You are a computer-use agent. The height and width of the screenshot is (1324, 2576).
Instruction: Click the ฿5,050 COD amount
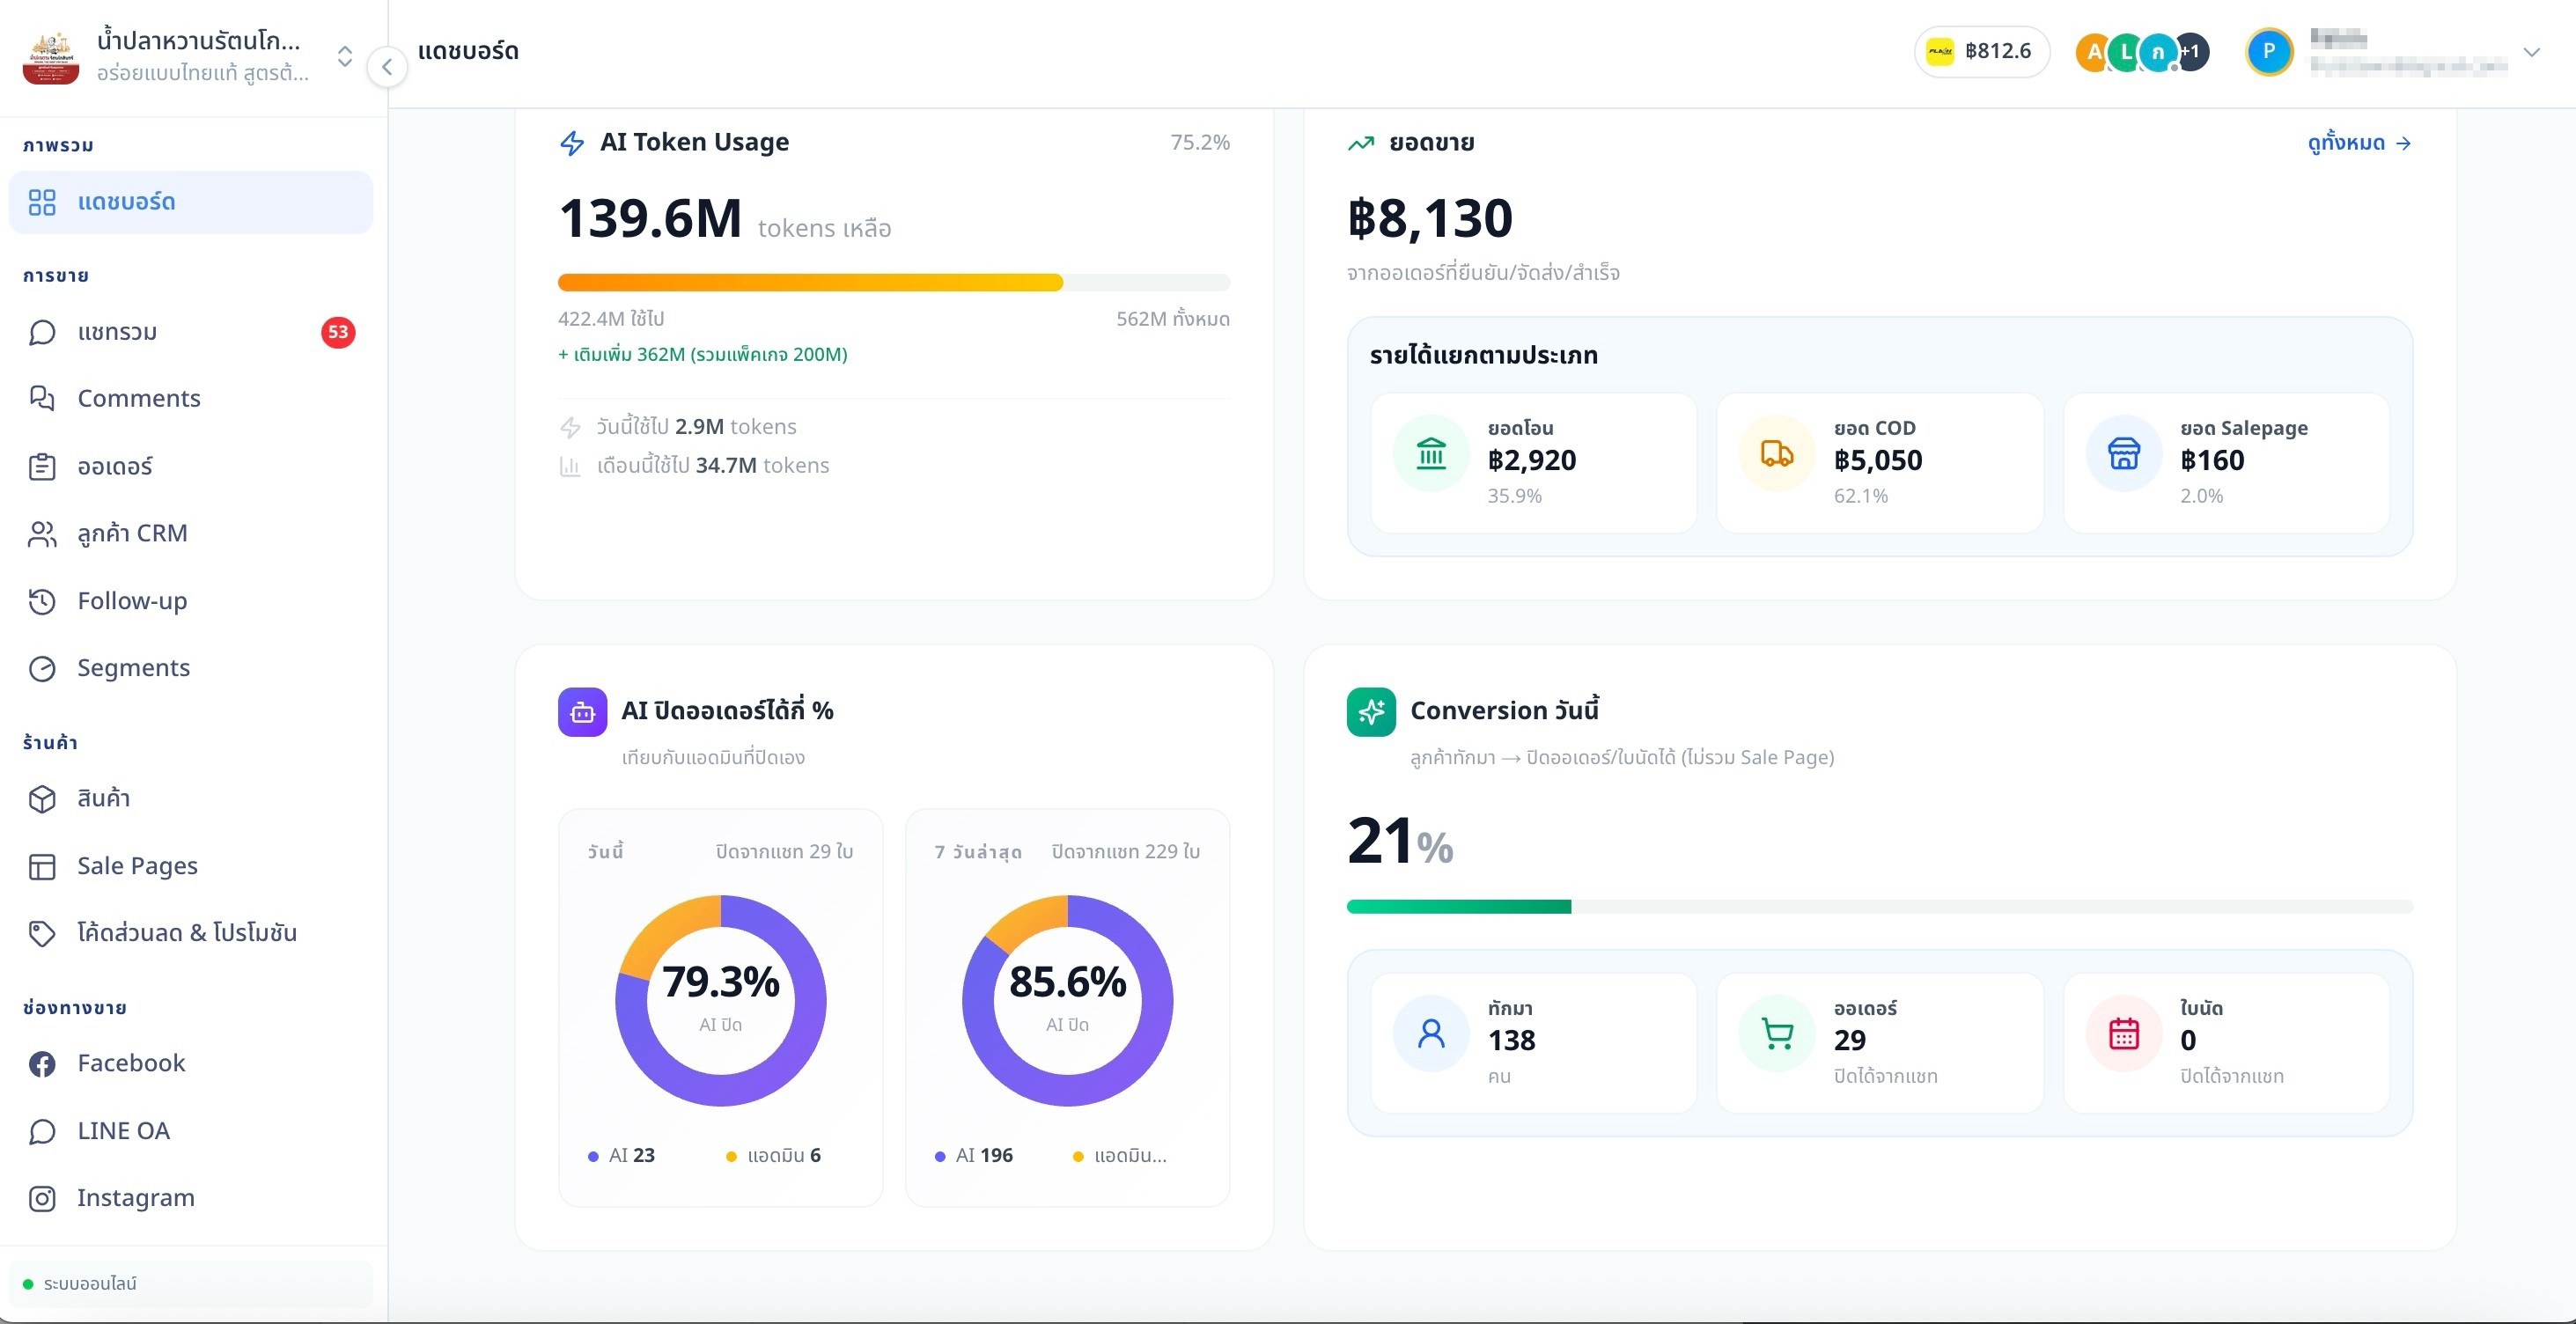point(1878,461)
